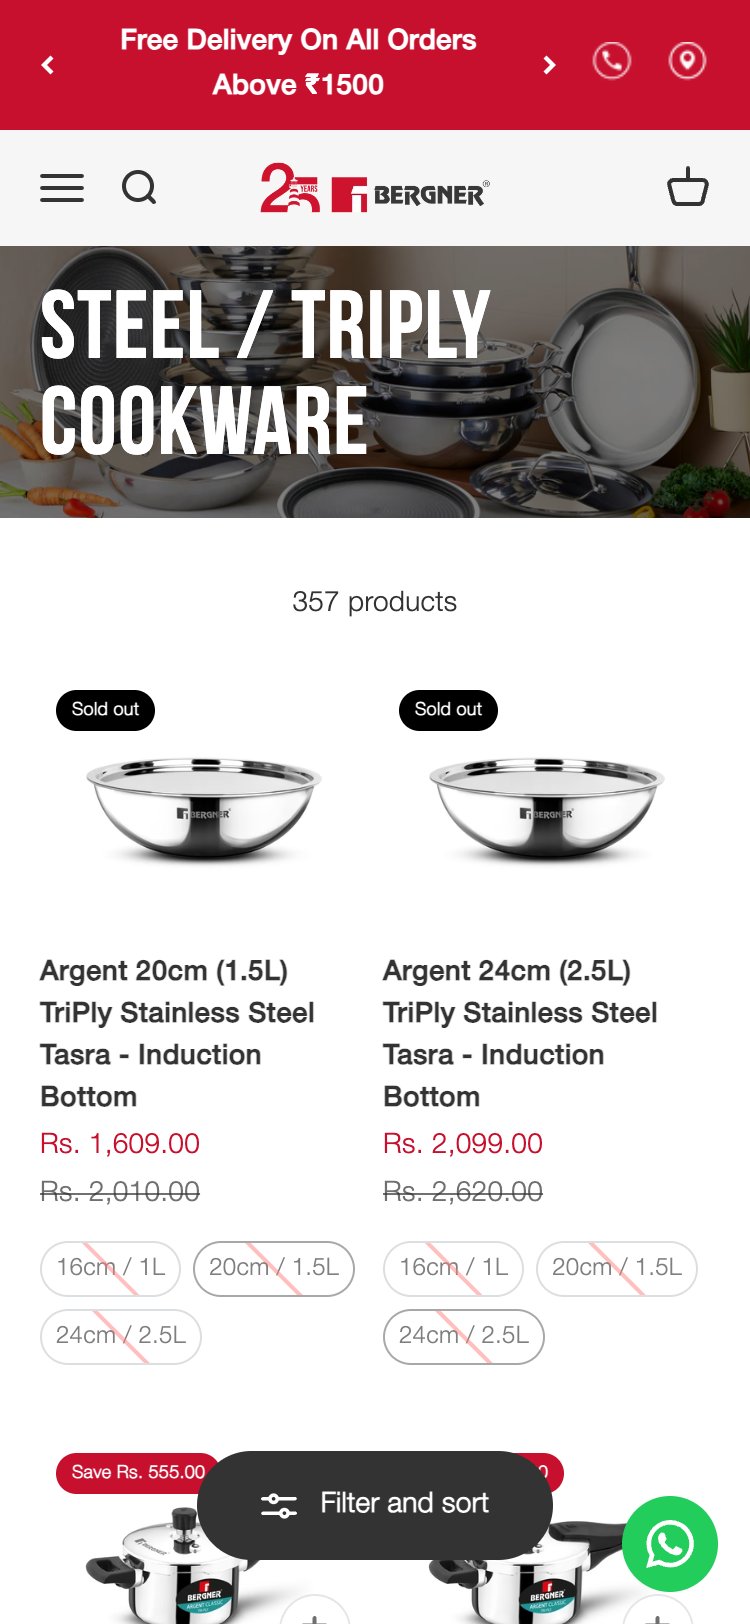Open Argent 20cm (1.5L) Tasra product title
Viewport: 750px width, 1624px height.
coord(177,1033)
